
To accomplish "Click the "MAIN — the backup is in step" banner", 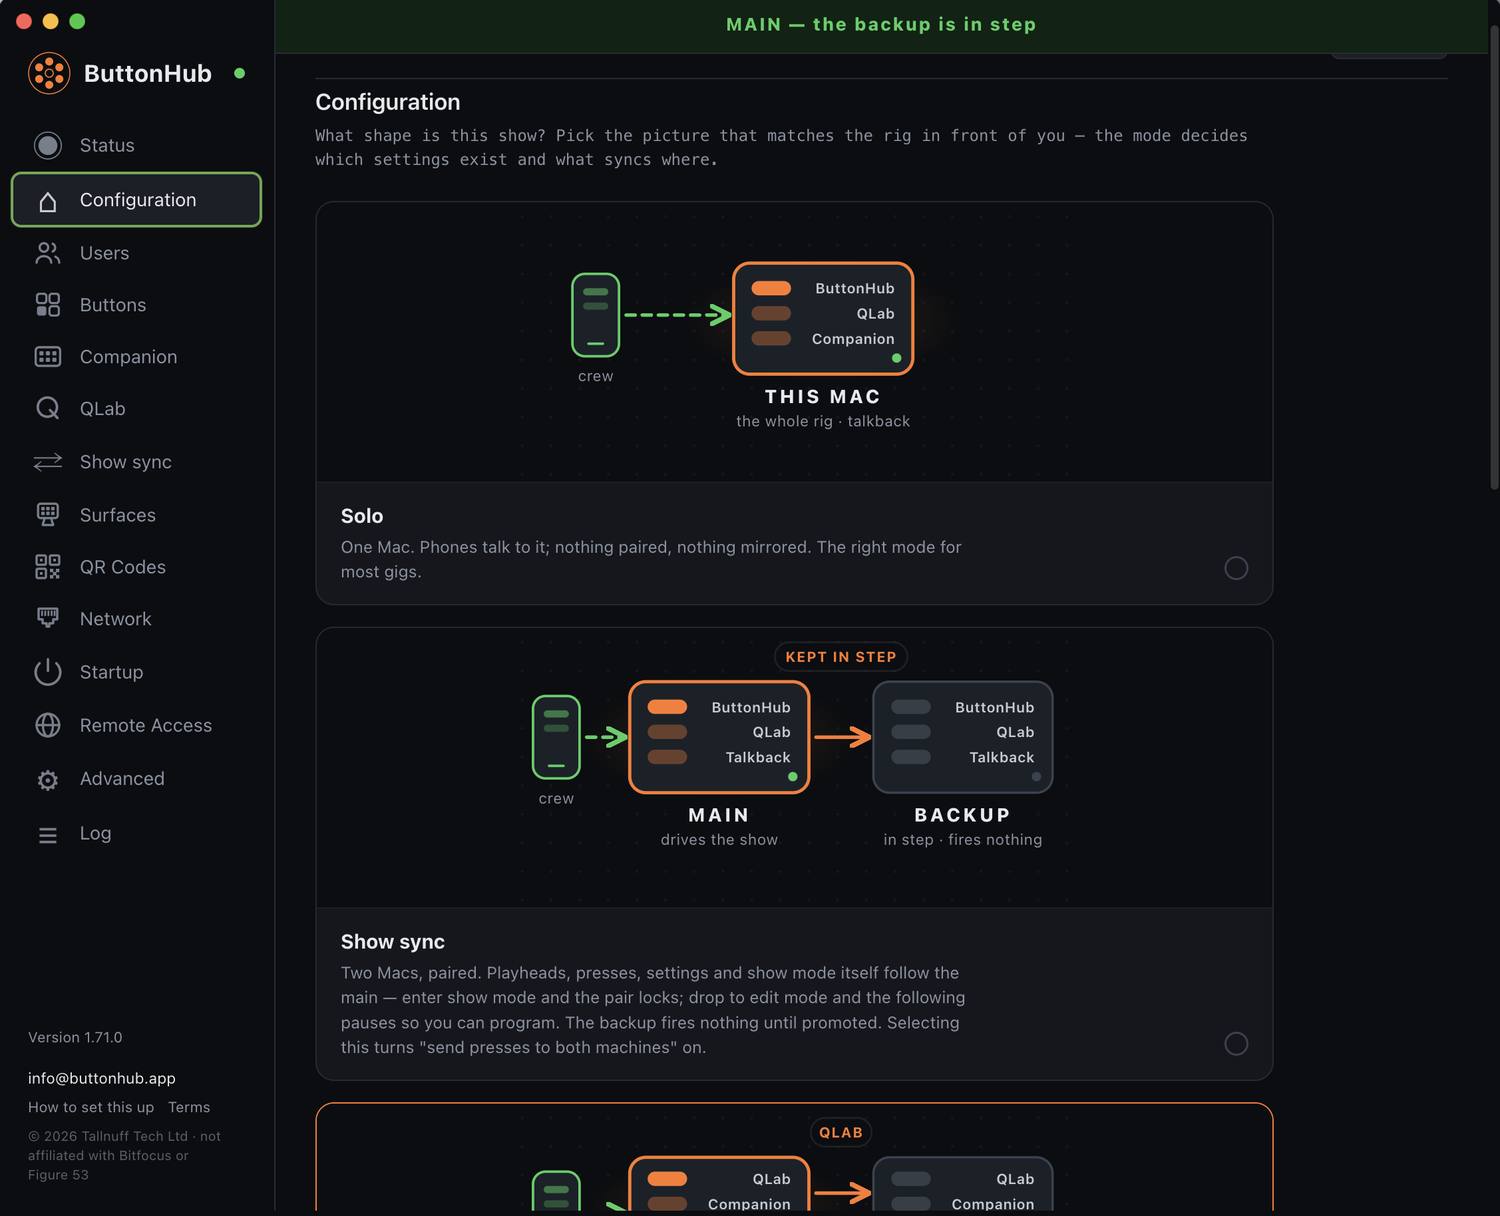I will pyautogui.click(x=881, y=25).
